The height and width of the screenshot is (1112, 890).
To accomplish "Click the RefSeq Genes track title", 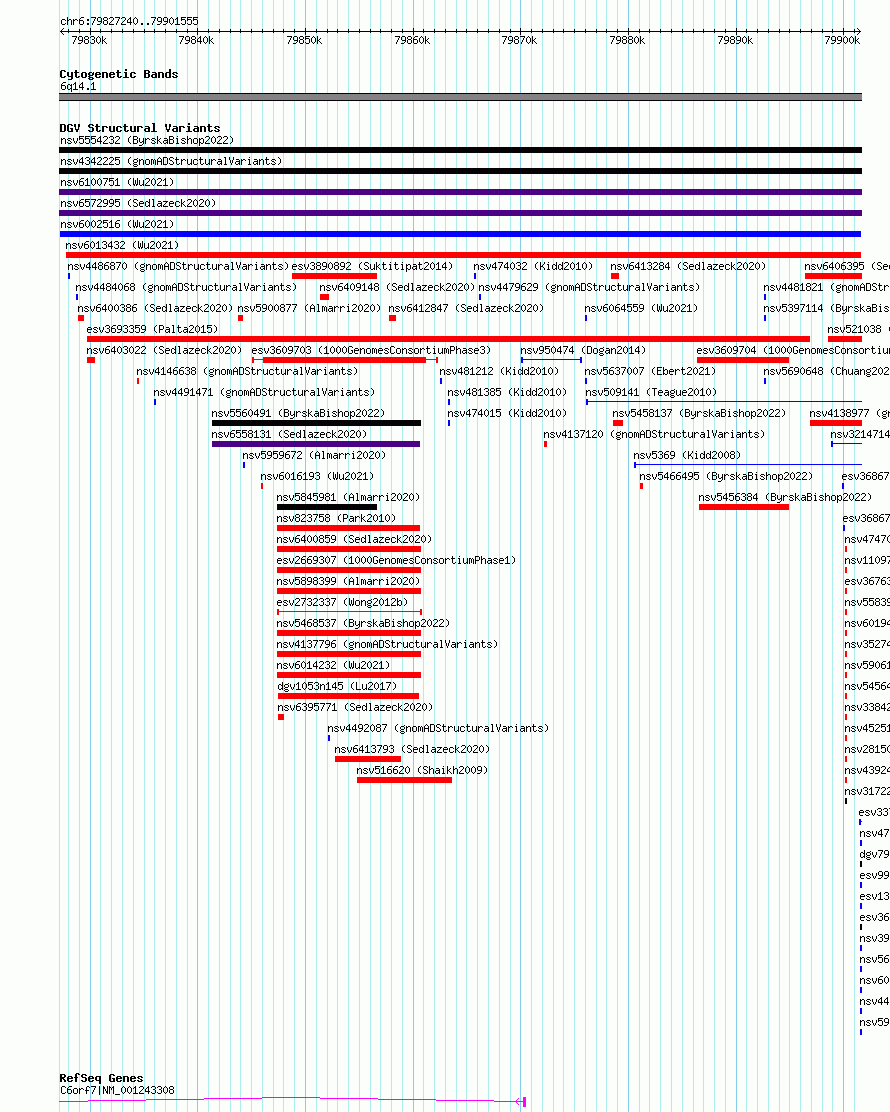I will coord(101,1078).
